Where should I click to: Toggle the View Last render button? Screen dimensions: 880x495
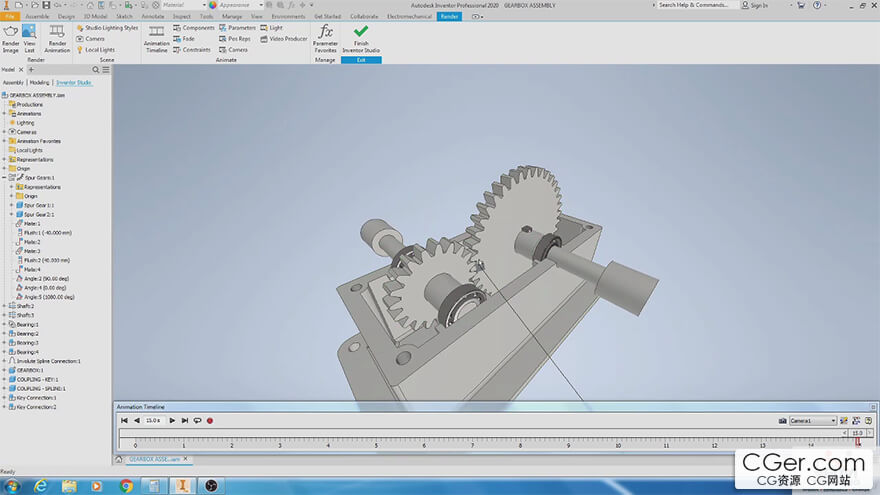tap(29, 32)
